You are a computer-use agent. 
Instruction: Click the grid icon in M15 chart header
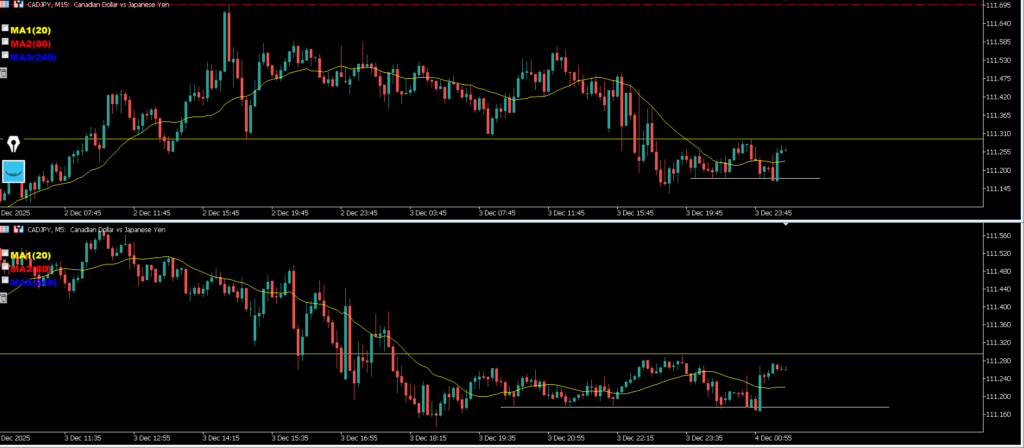6,5
